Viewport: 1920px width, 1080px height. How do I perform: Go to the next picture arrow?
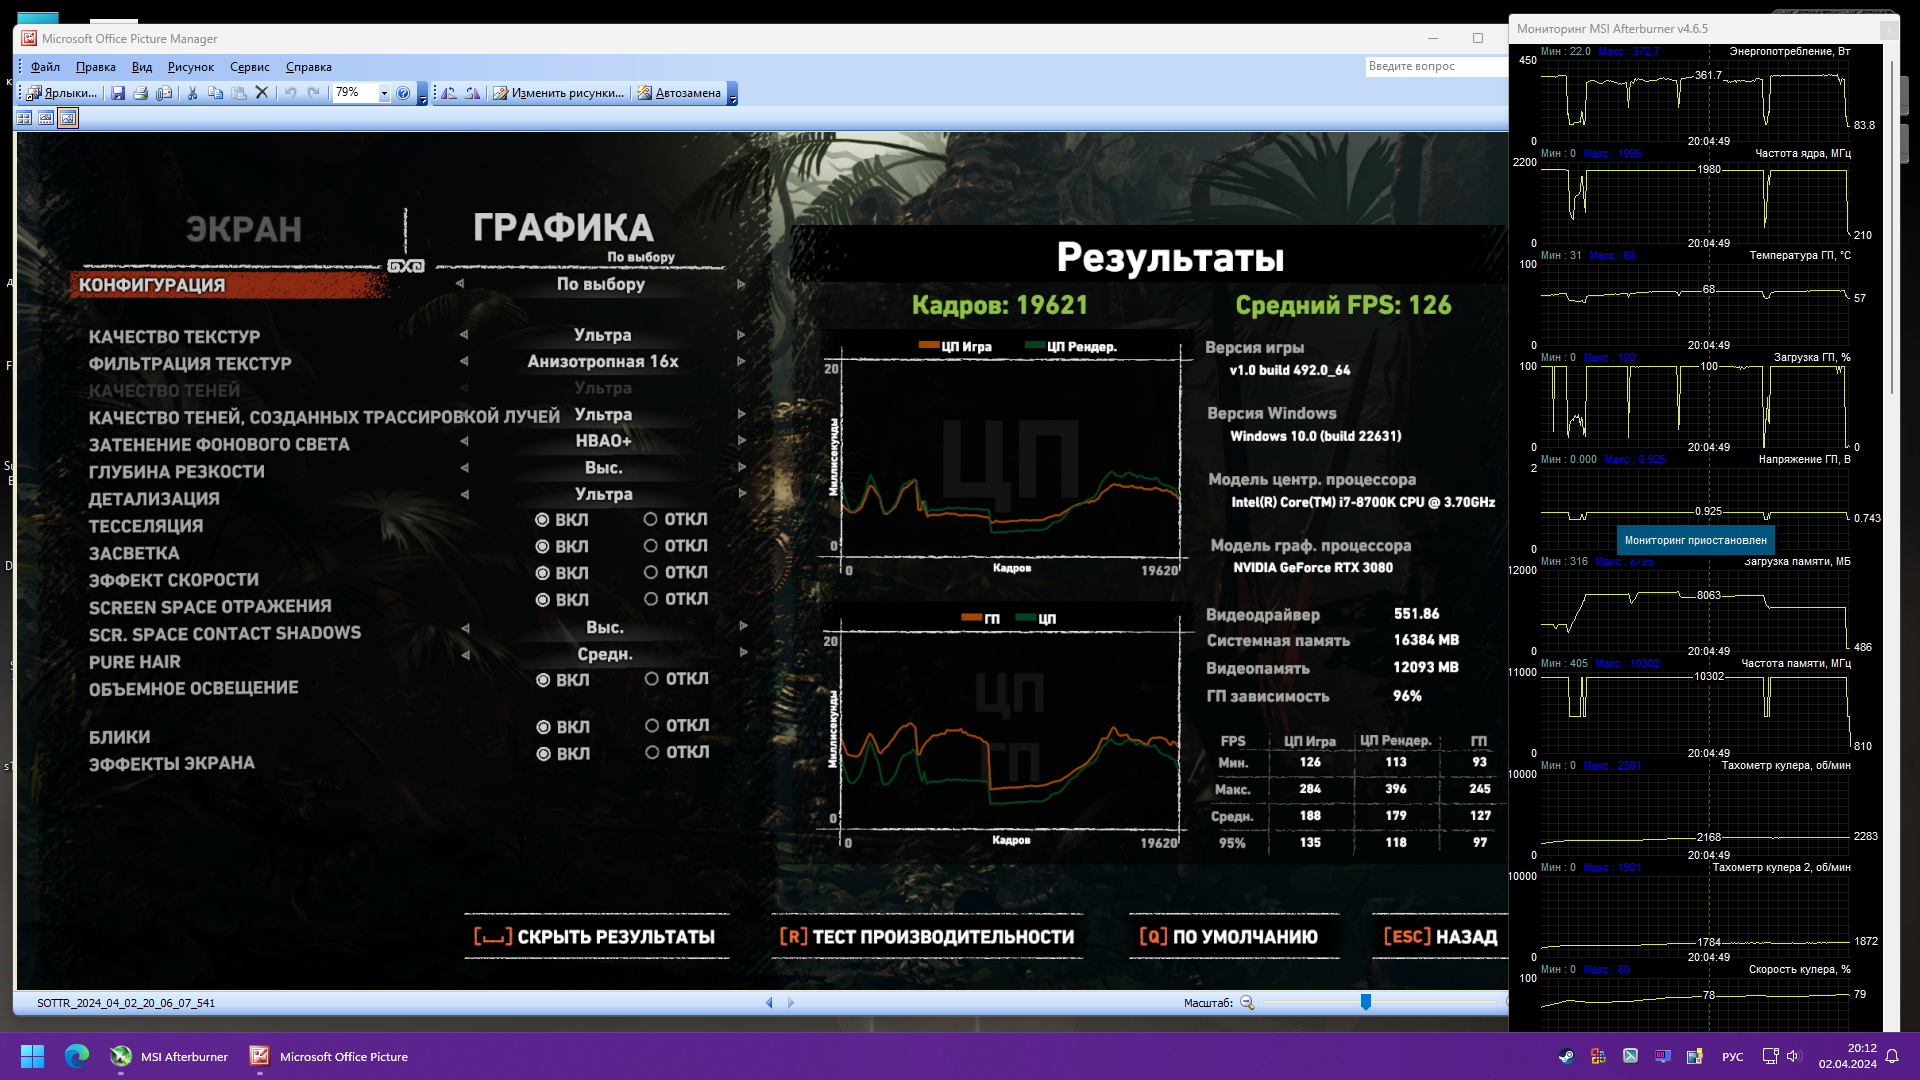[791, 1003]
